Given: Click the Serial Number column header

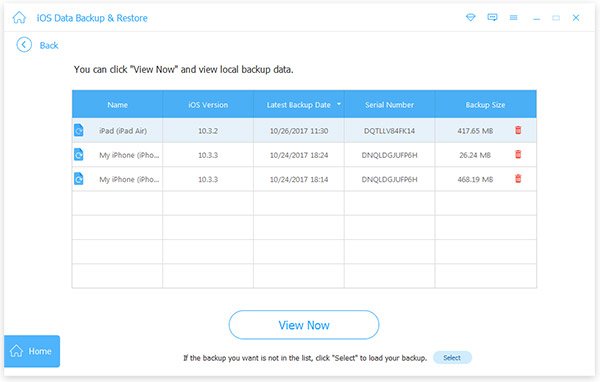Looking at the screenshot, I should coord(389,104).
